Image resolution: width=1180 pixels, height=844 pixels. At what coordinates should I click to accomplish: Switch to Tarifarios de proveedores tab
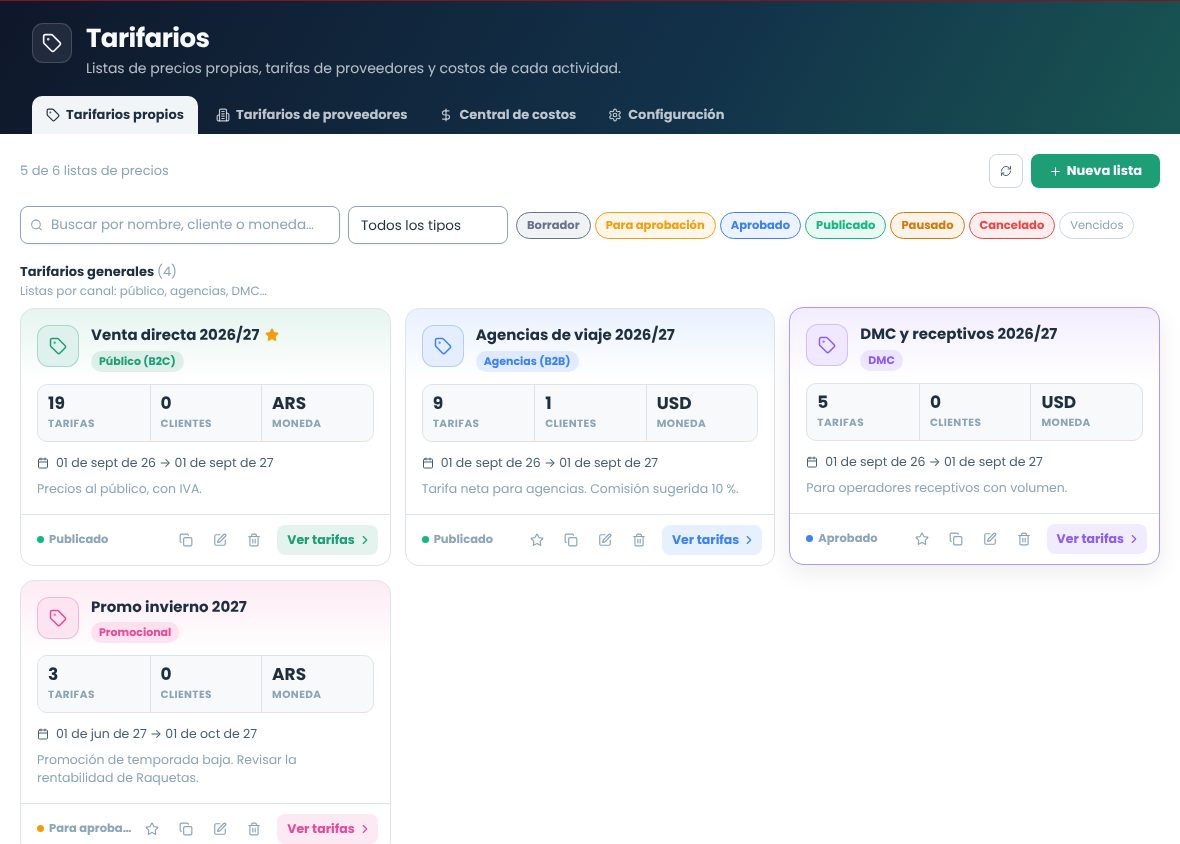tap(312, 114)
